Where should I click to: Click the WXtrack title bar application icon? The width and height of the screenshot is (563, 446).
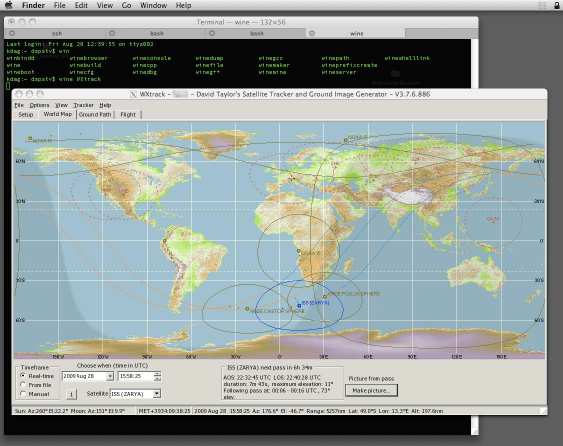tap(133, 94)
